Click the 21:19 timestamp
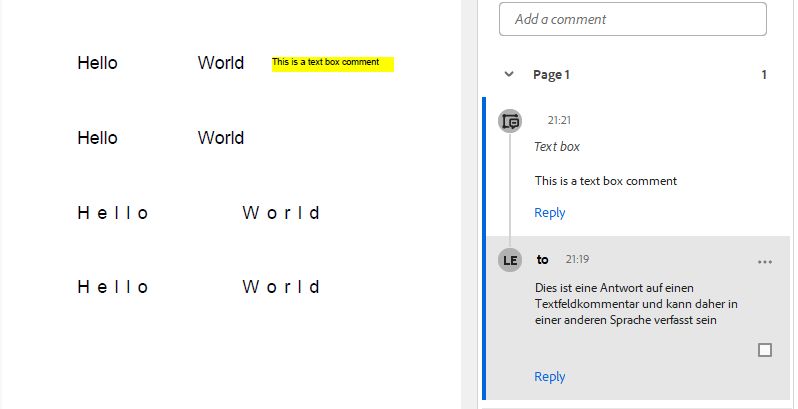The width and height of the screenshot is (798, 409). click(577, 259)
